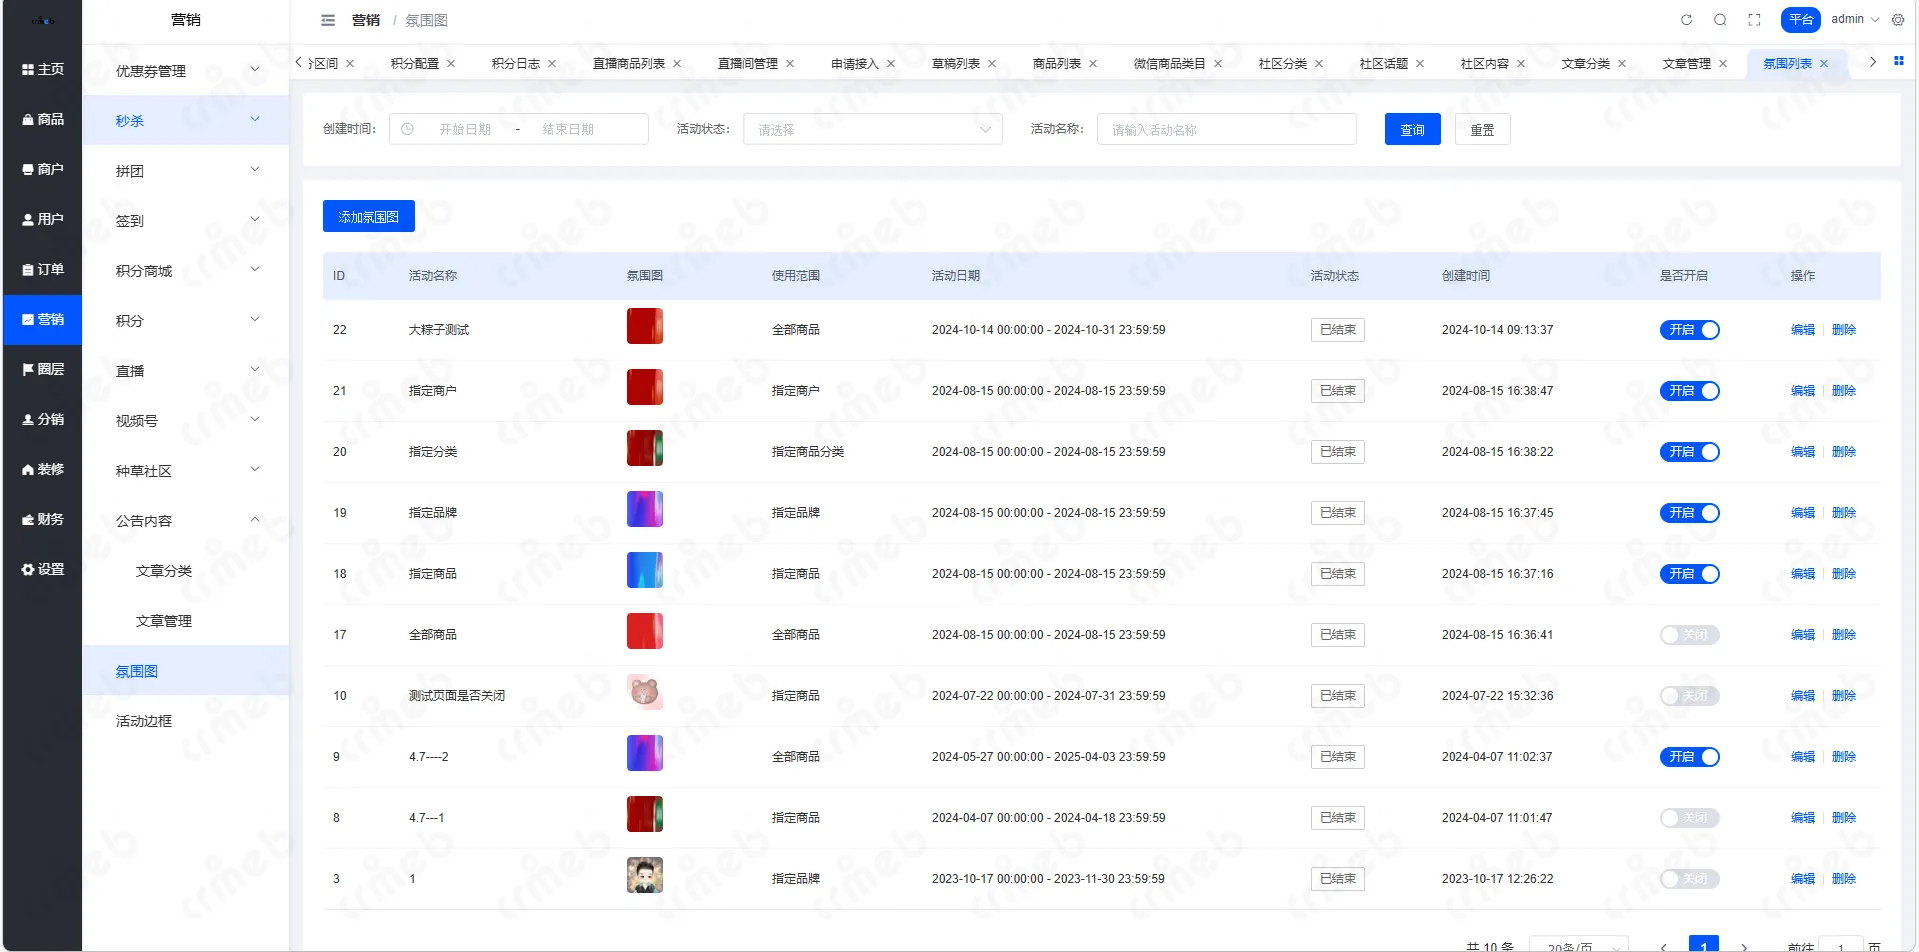Click the 重置 button

pos(1482,129)
